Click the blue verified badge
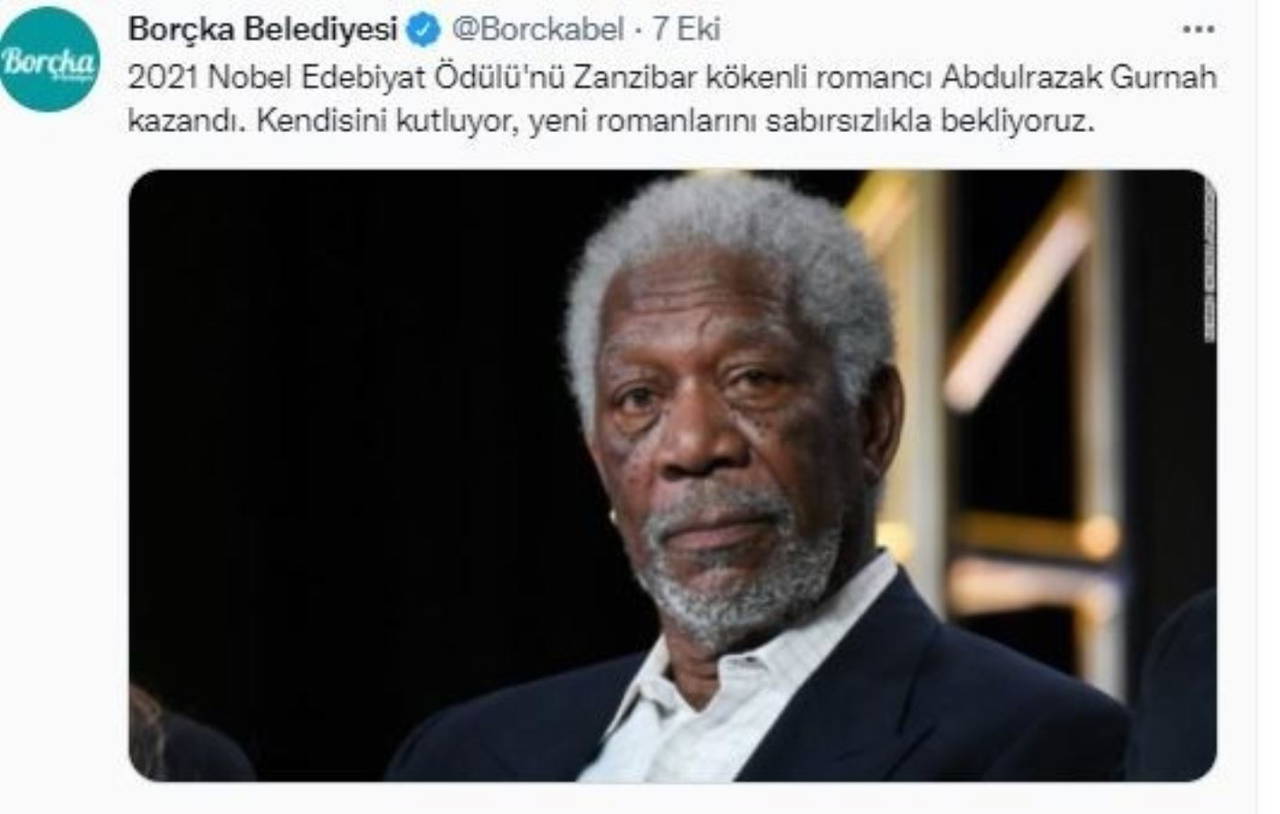 point(424,30)
